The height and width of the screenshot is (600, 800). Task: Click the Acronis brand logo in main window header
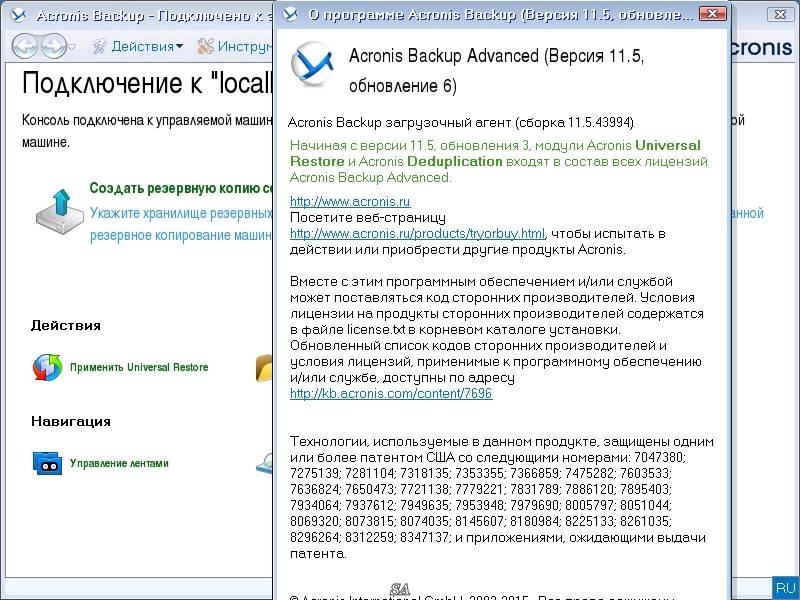coord(761,47)
